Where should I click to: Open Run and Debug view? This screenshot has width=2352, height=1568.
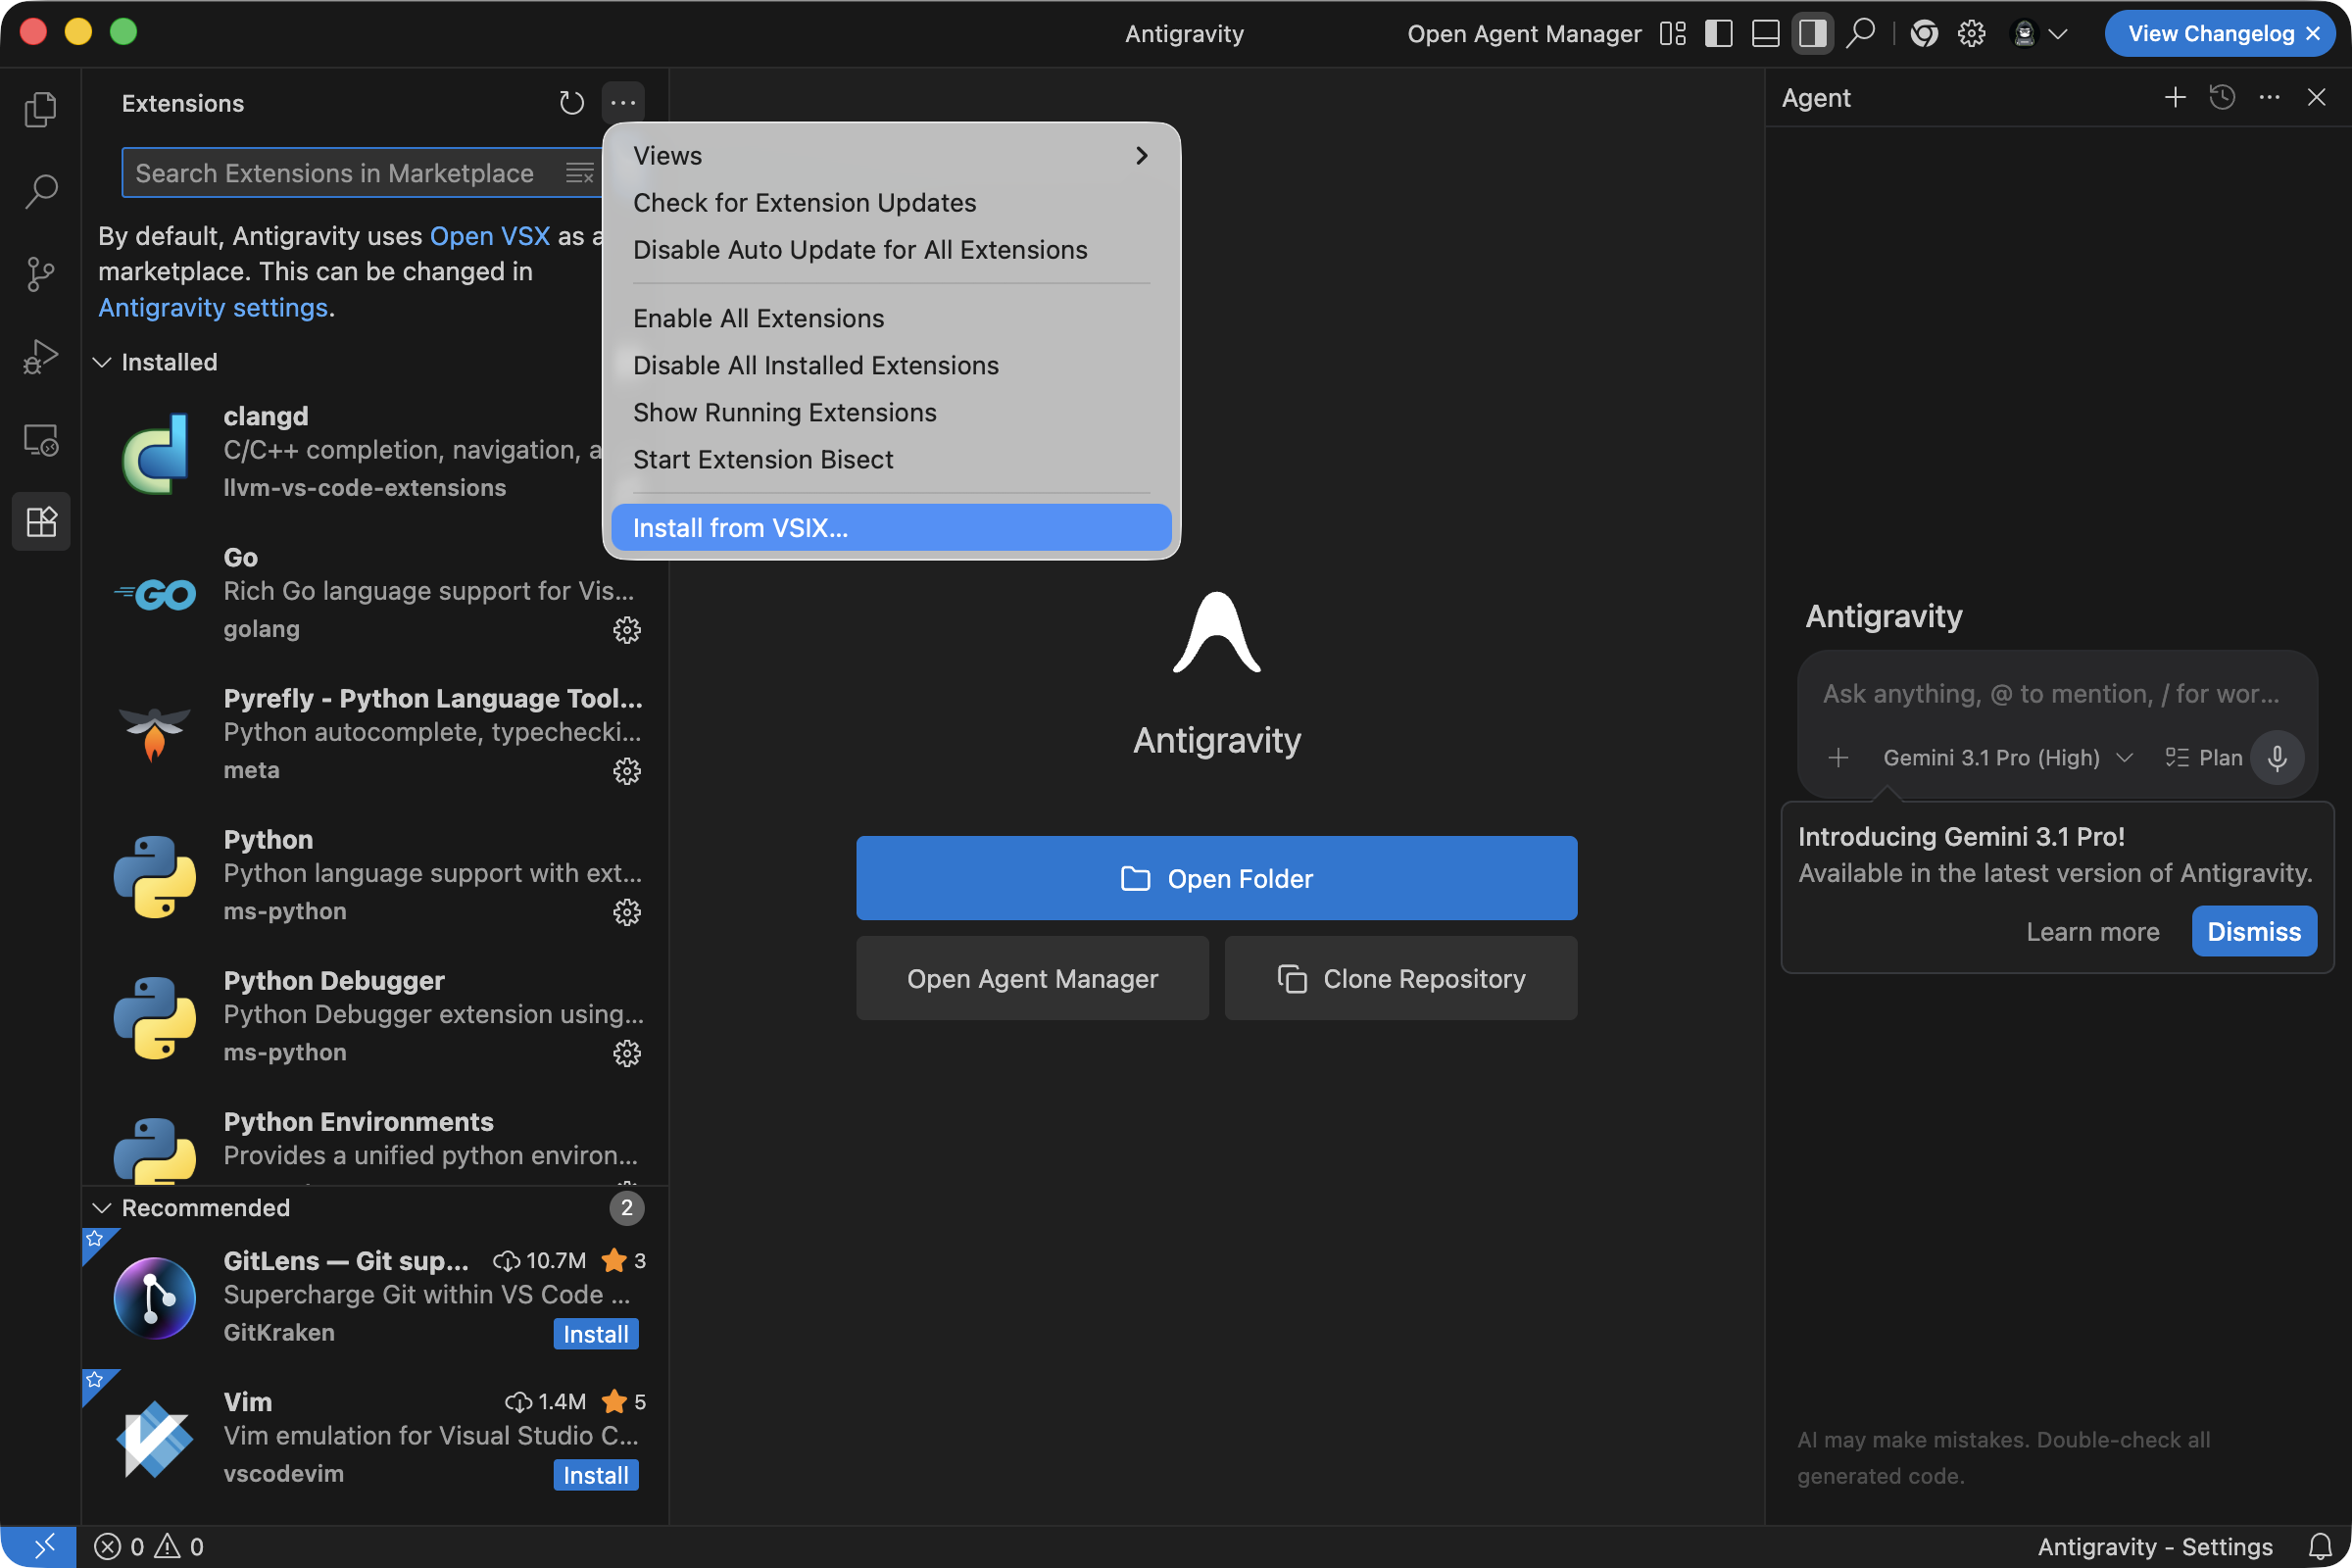point(41,356)
